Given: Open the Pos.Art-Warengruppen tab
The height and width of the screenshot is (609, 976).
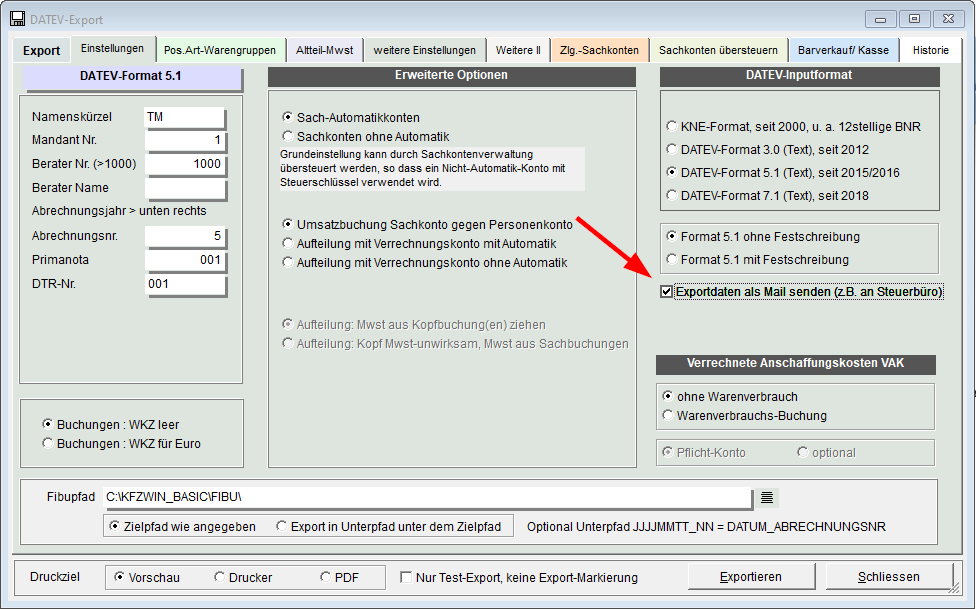Looking at the screenshot, I should pyautogui.click(x=220, y=50).
